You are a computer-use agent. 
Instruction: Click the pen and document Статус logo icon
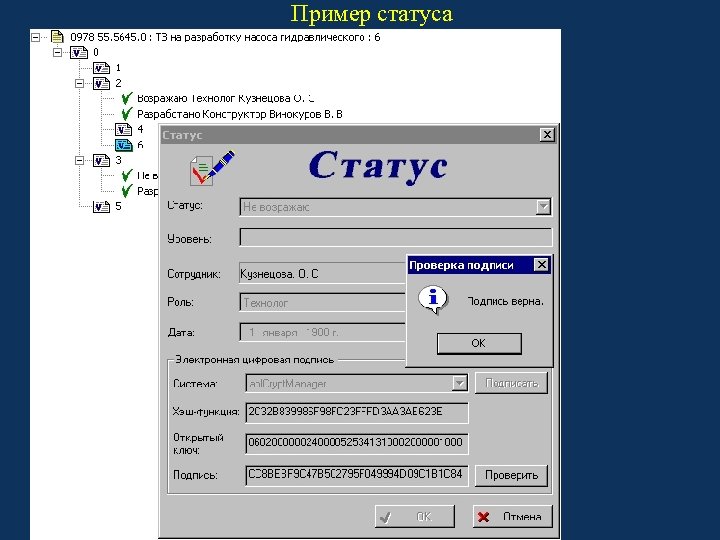point(212,168)
